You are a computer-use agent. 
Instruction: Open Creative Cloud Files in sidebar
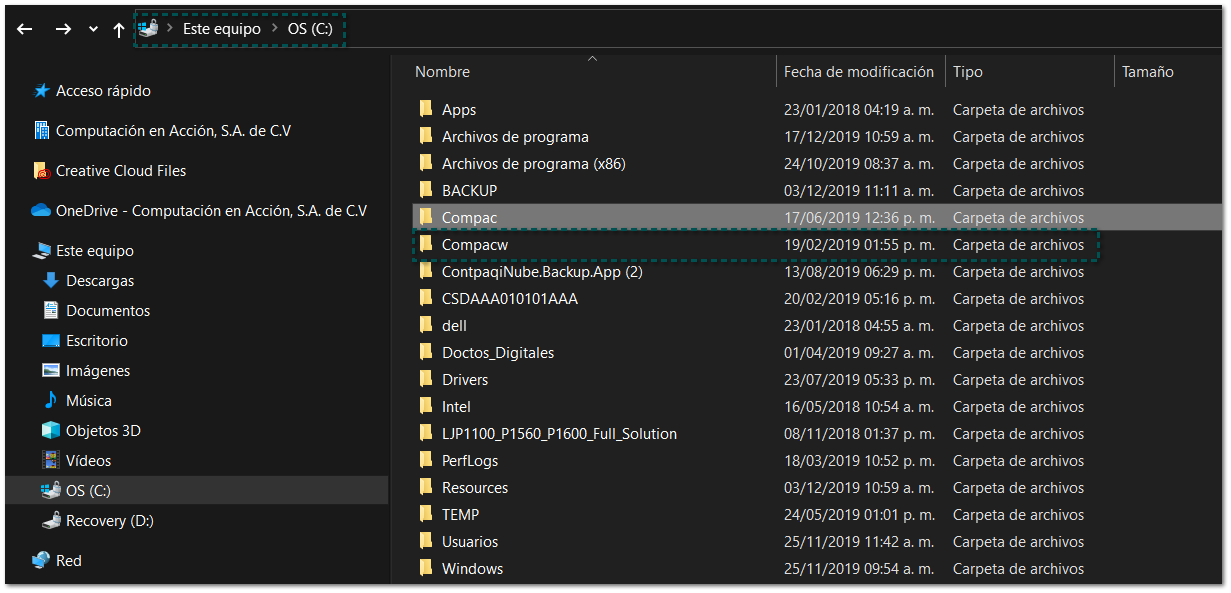pos(121,171)
